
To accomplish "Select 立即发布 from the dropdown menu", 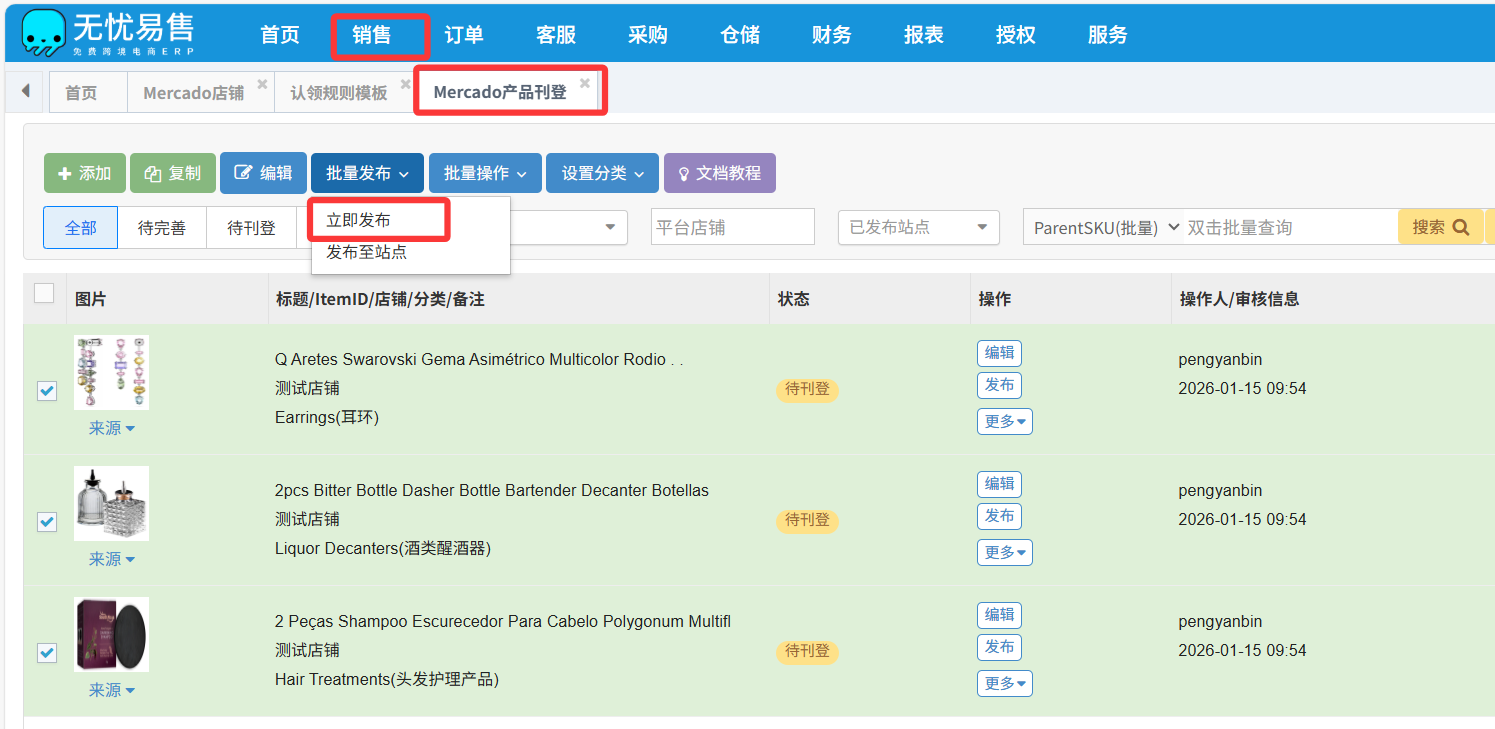I will click(358, 220).
